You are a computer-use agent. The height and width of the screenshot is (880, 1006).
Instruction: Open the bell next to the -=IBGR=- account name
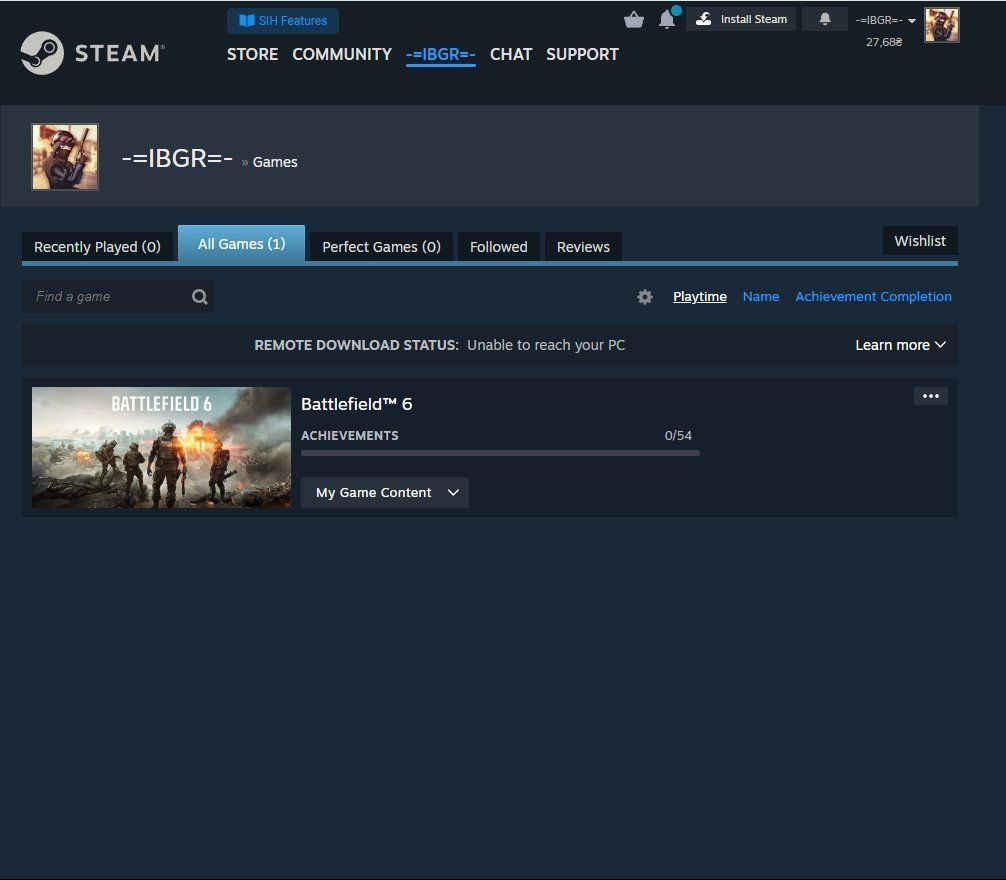point(825,19)
